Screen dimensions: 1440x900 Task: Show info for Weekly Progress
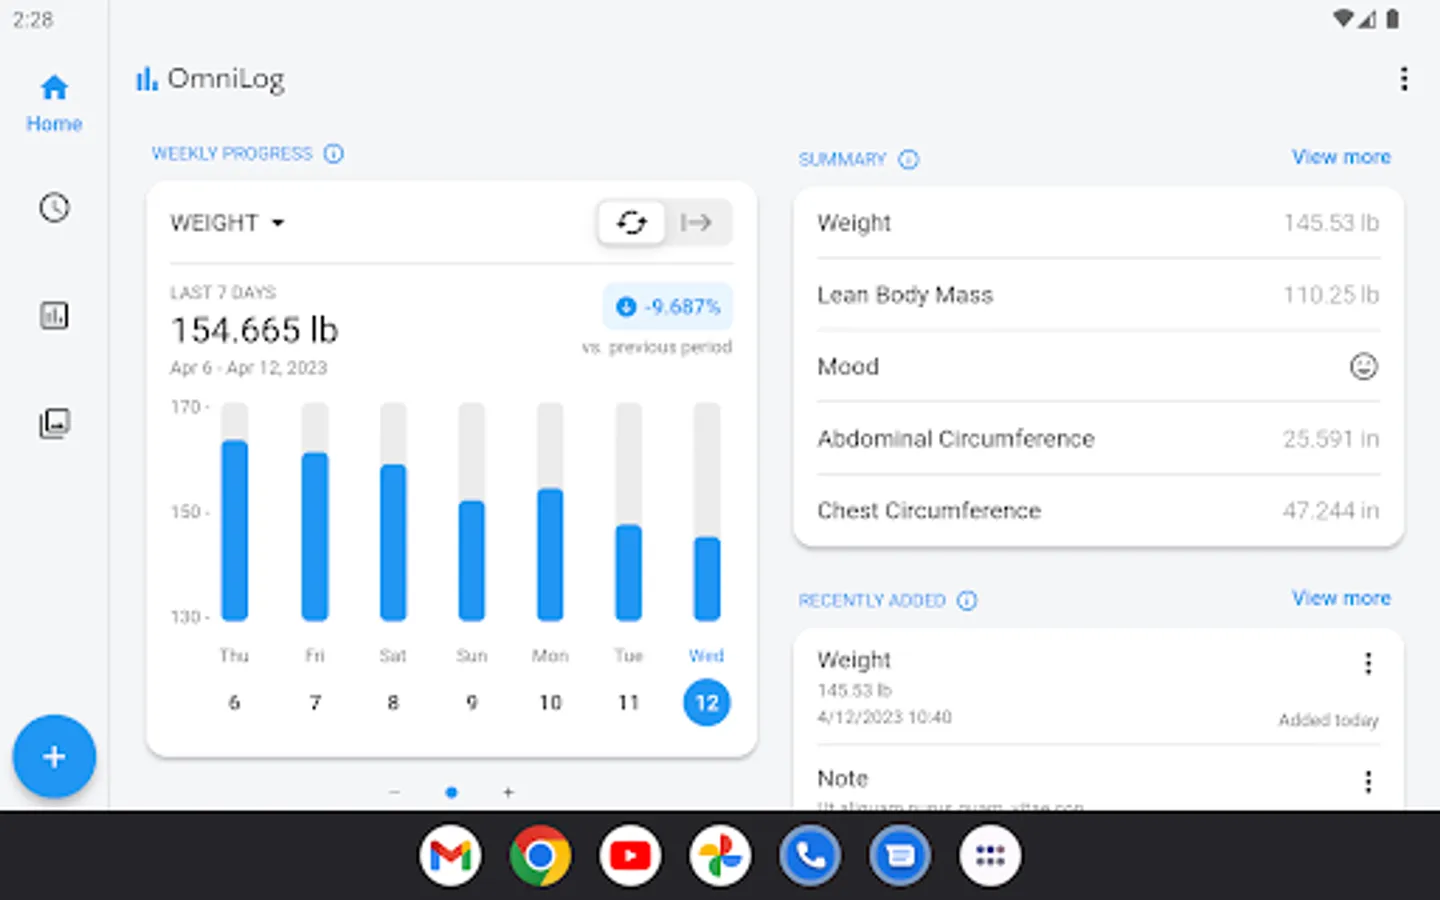[334, 154]
